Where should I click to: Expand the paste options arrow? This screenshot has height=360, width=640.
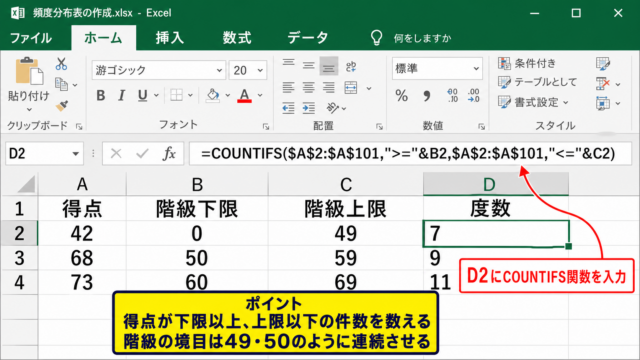click(x=29, y=110)
